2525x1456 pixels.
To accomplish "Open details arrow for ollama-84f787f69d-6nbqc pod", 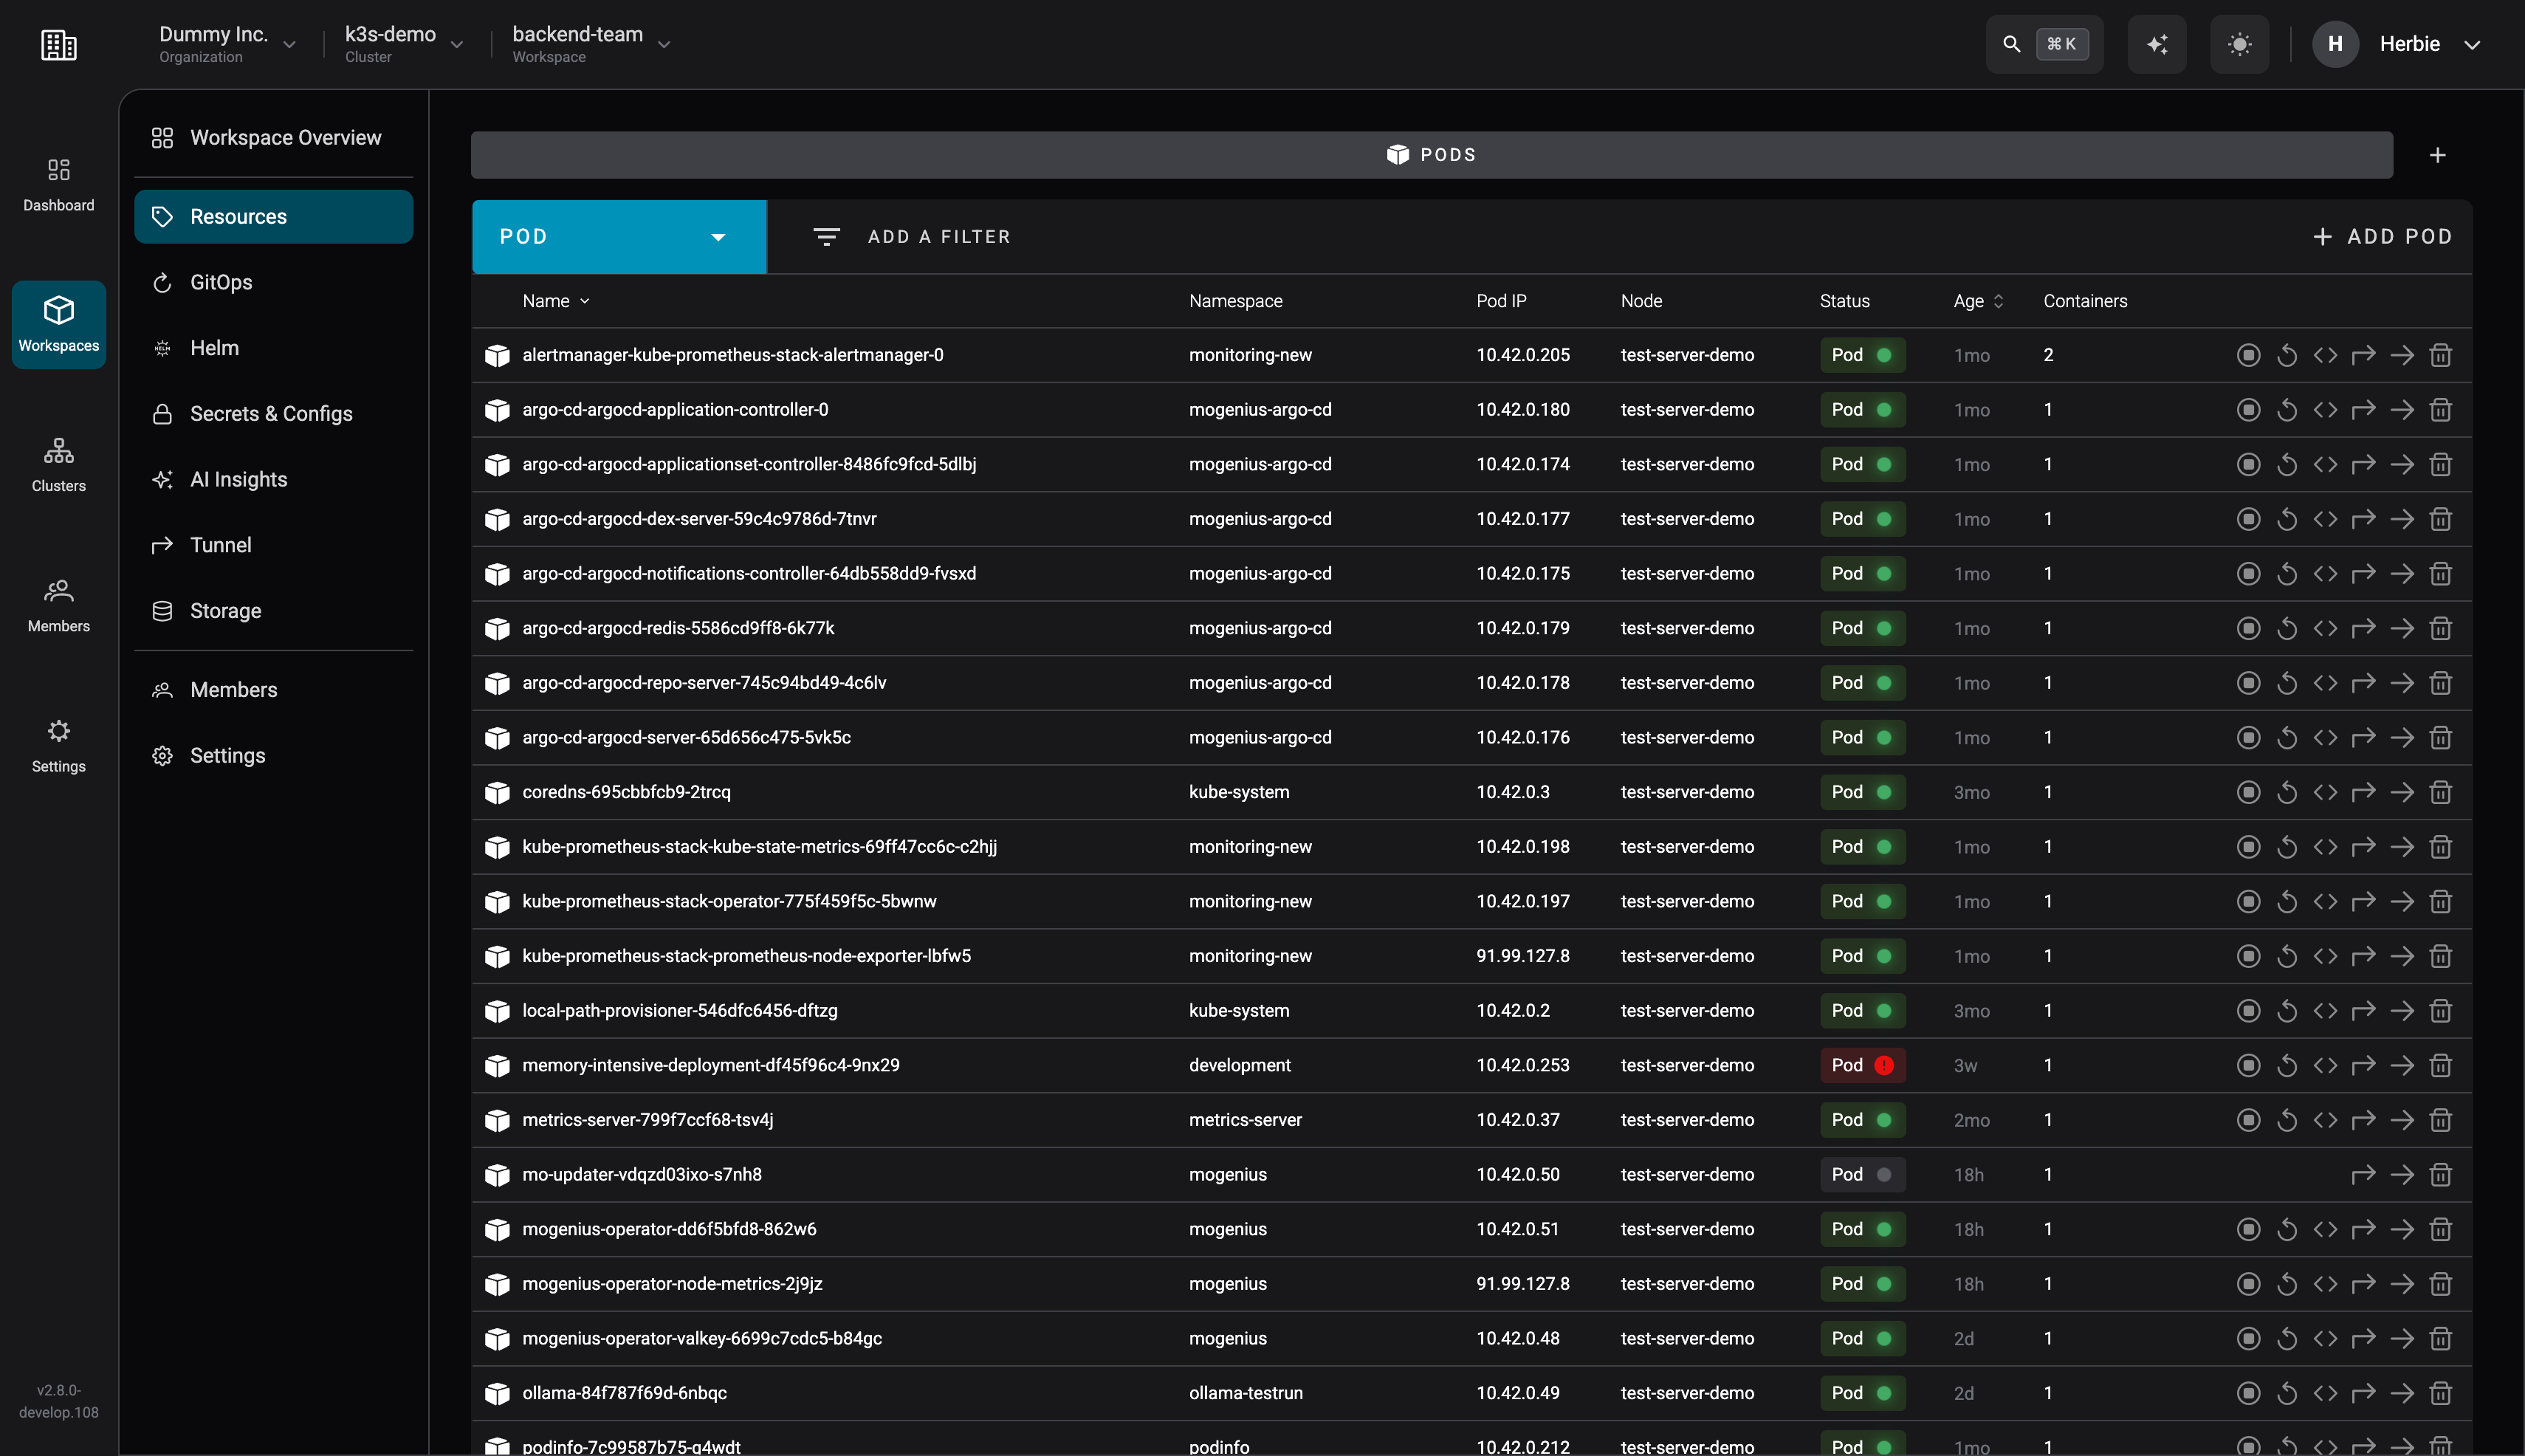I will click(x=2402, y=1393).
